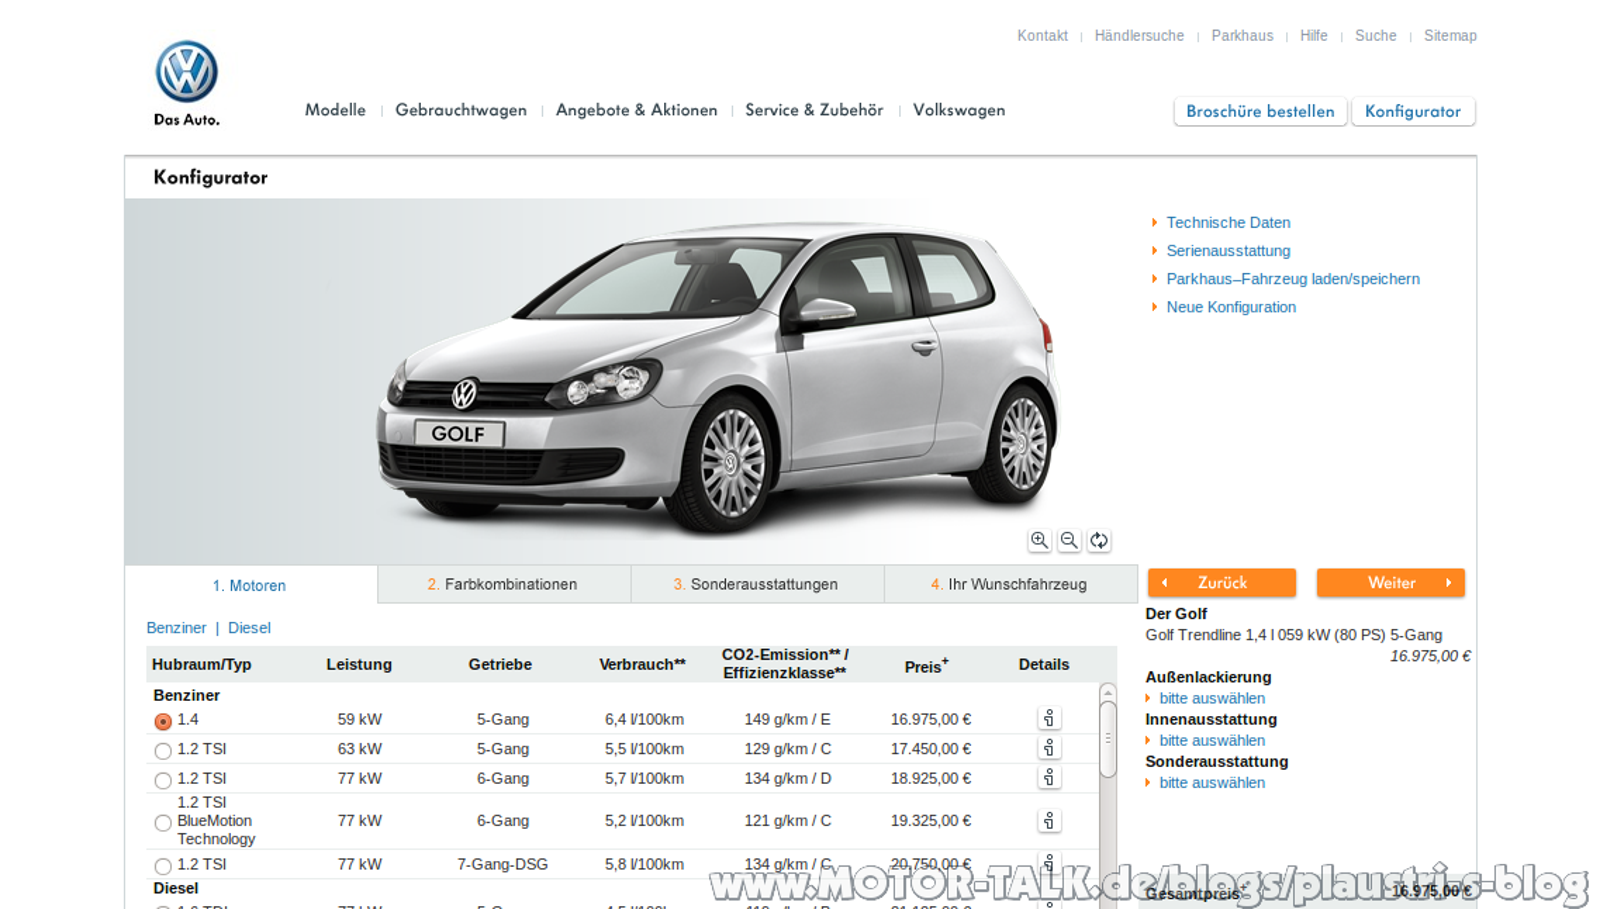Choose Sonderausstattung via bitte auswählen

click(x=1212, y=783)
